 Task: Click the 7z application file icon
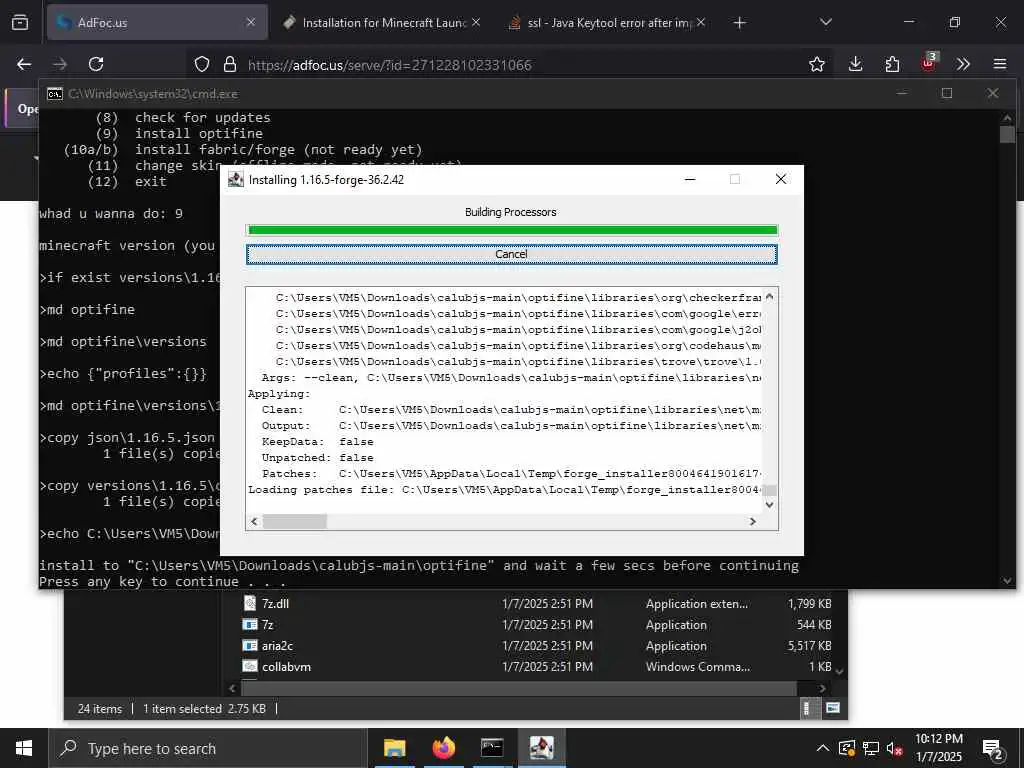coord(249,624)
